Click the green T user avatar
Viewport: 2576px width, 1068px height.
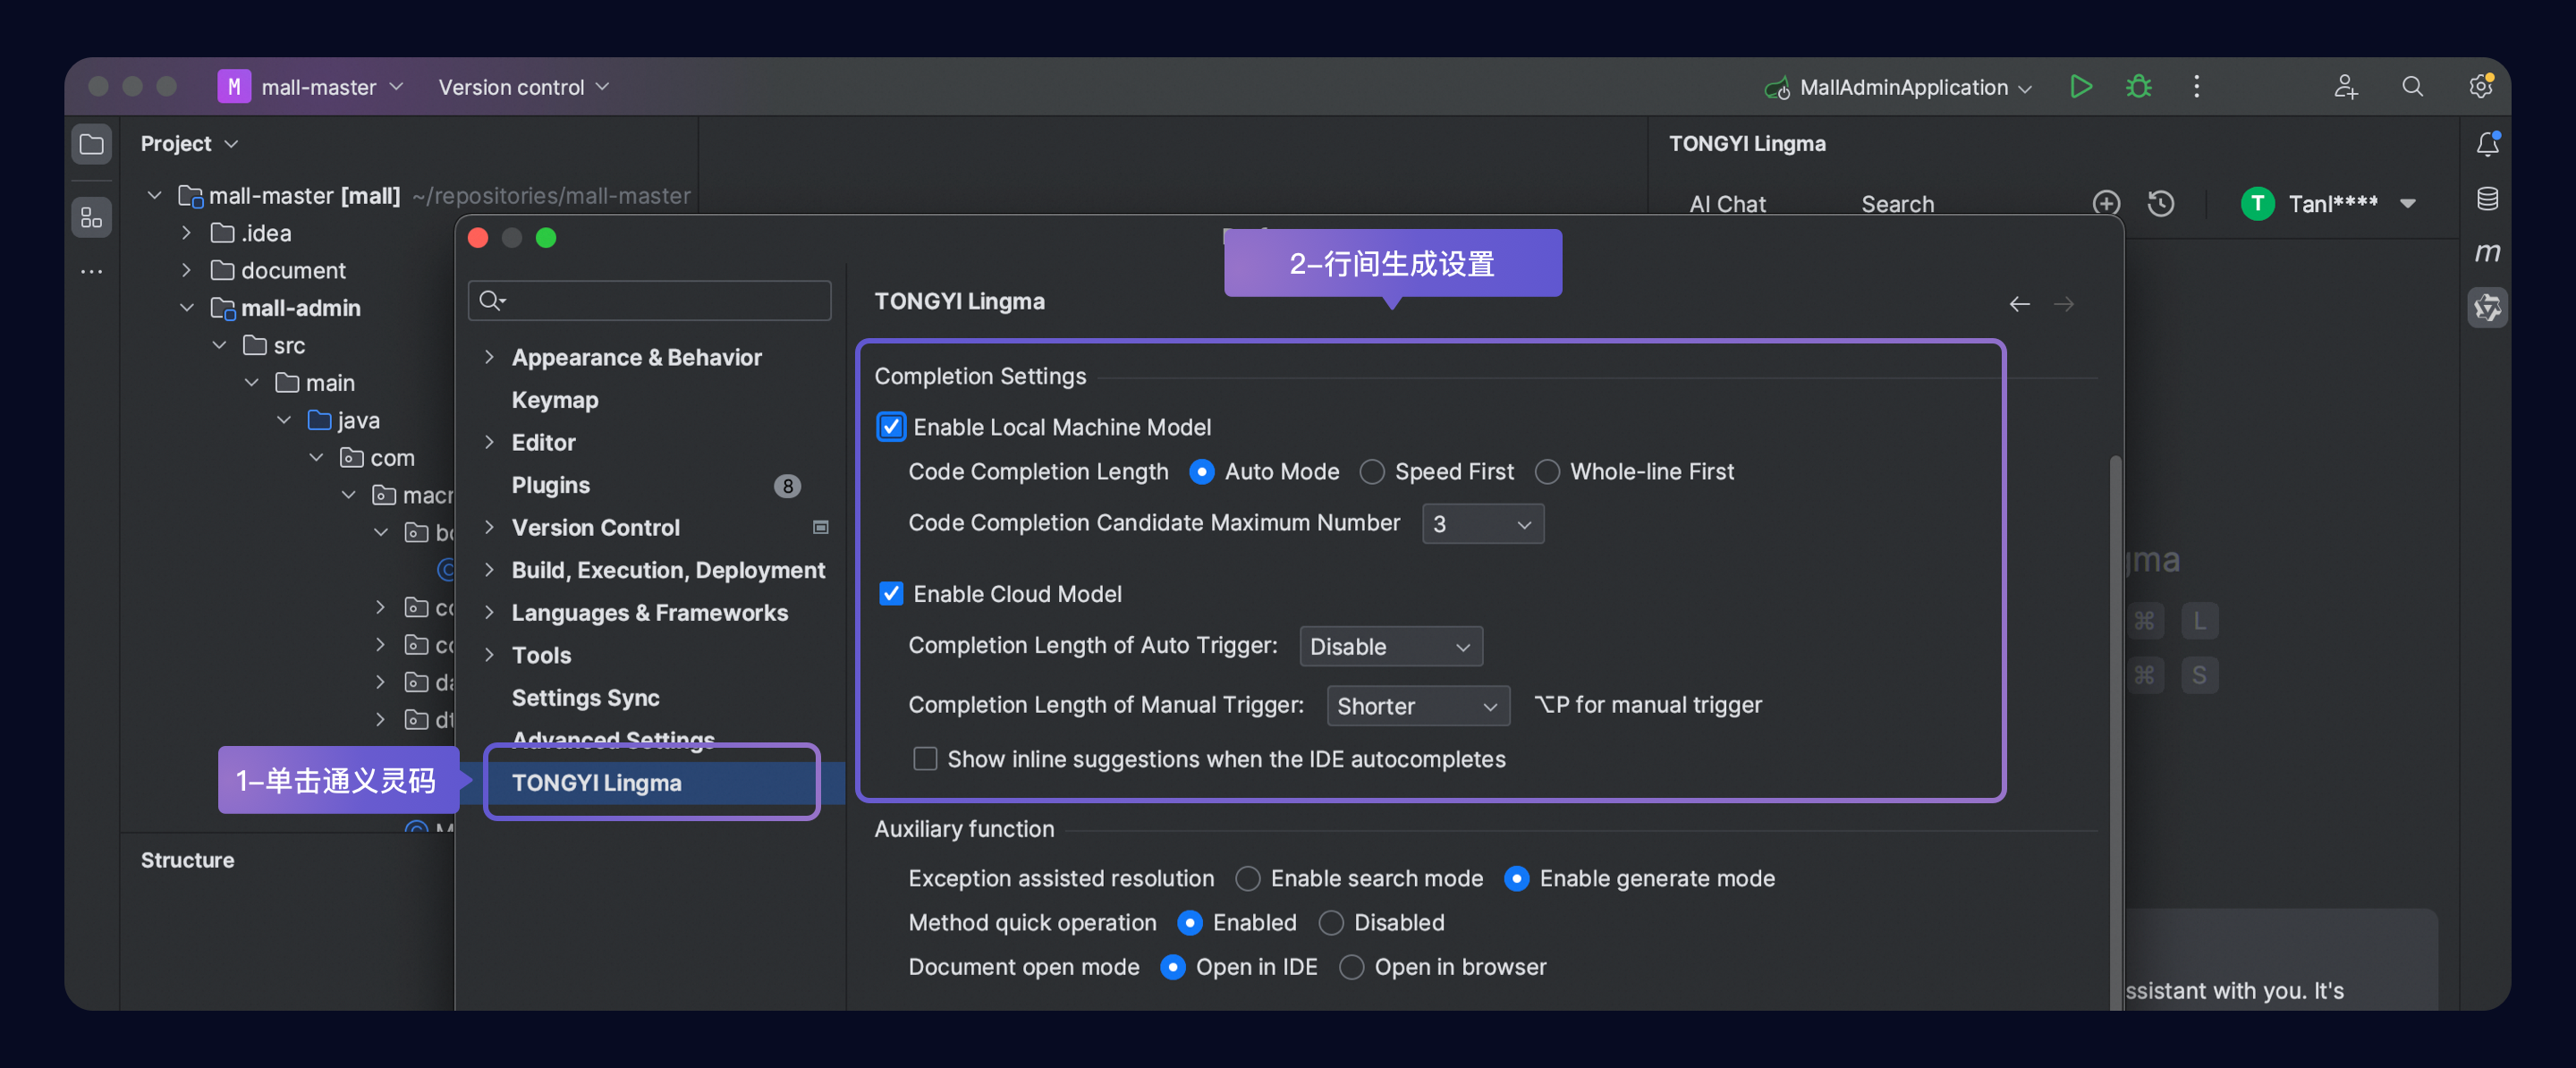(2257, 204)
